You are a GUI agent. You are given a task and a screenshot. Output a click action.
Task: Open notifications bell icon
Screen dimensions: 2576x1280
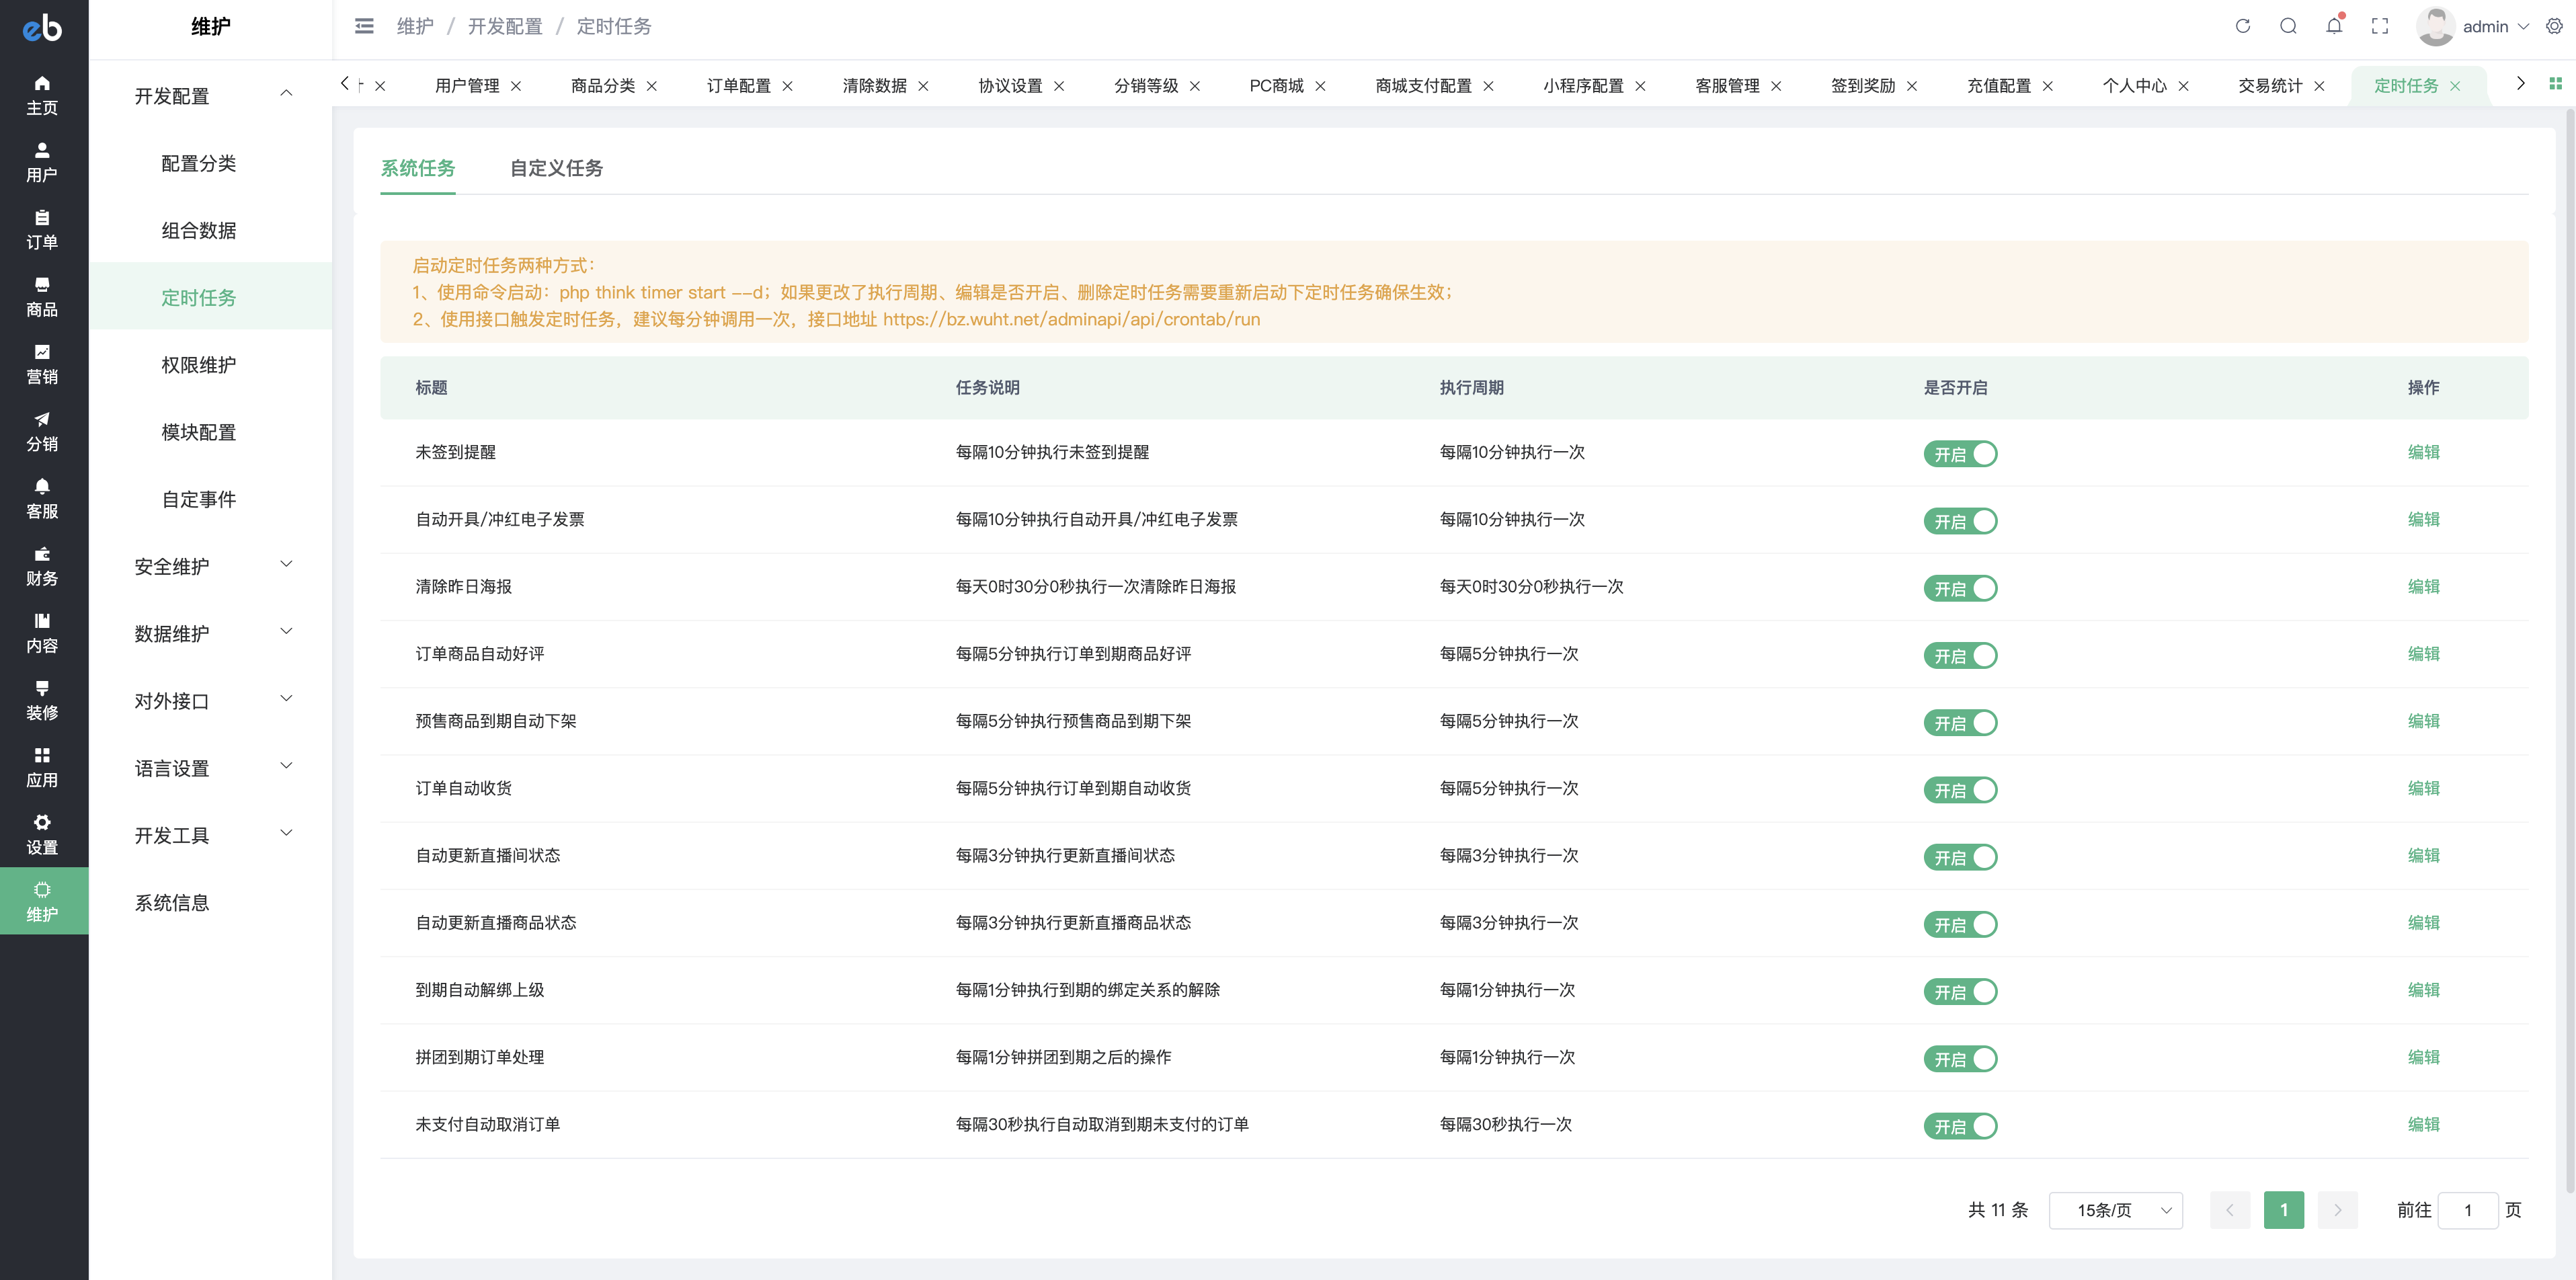tap(2334, 26)
